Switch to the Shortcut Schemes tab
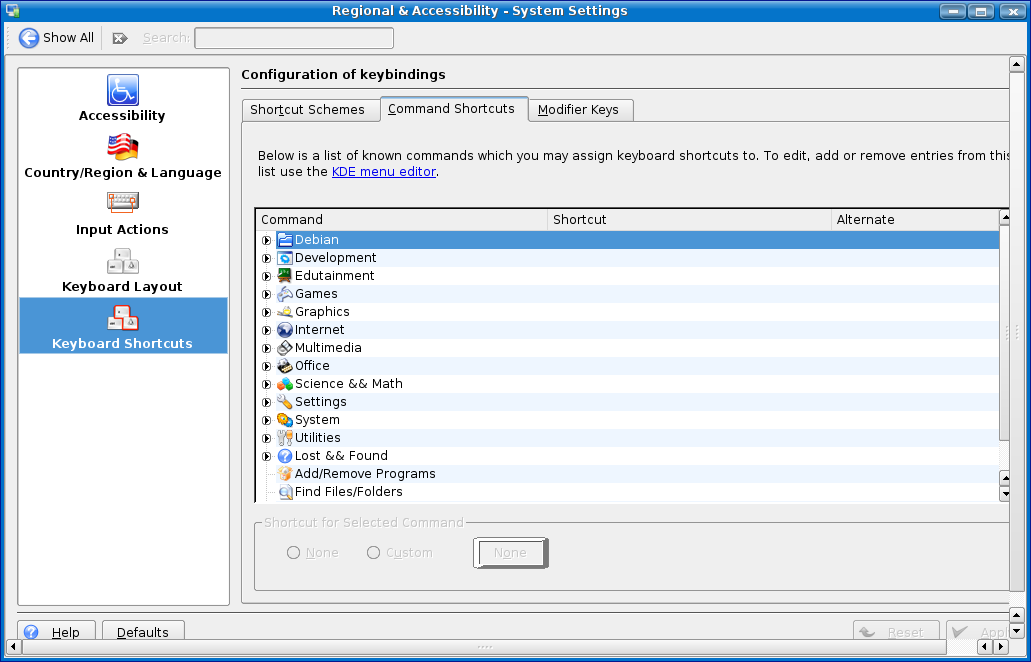1031x662 pixels. tap(307, 110)
